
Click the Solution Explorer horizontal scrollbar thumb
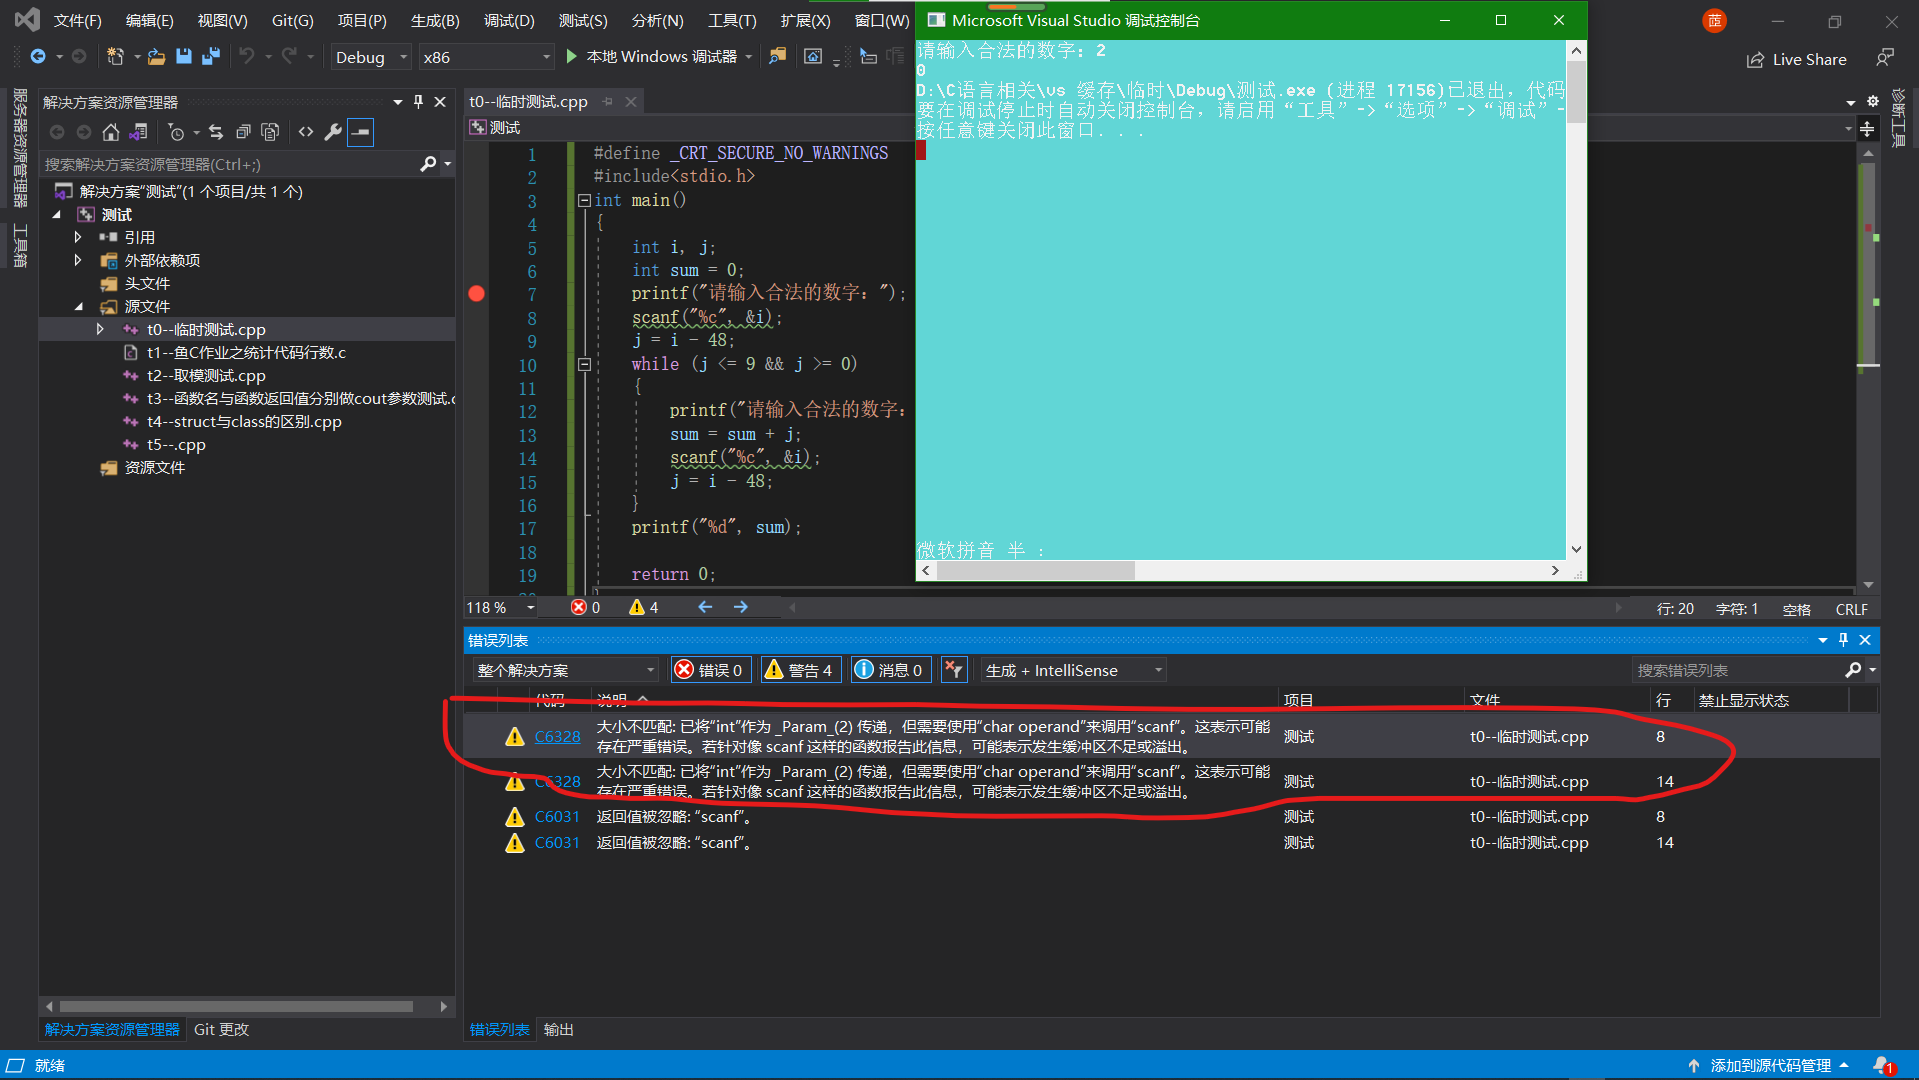(x=236, y=1006)
